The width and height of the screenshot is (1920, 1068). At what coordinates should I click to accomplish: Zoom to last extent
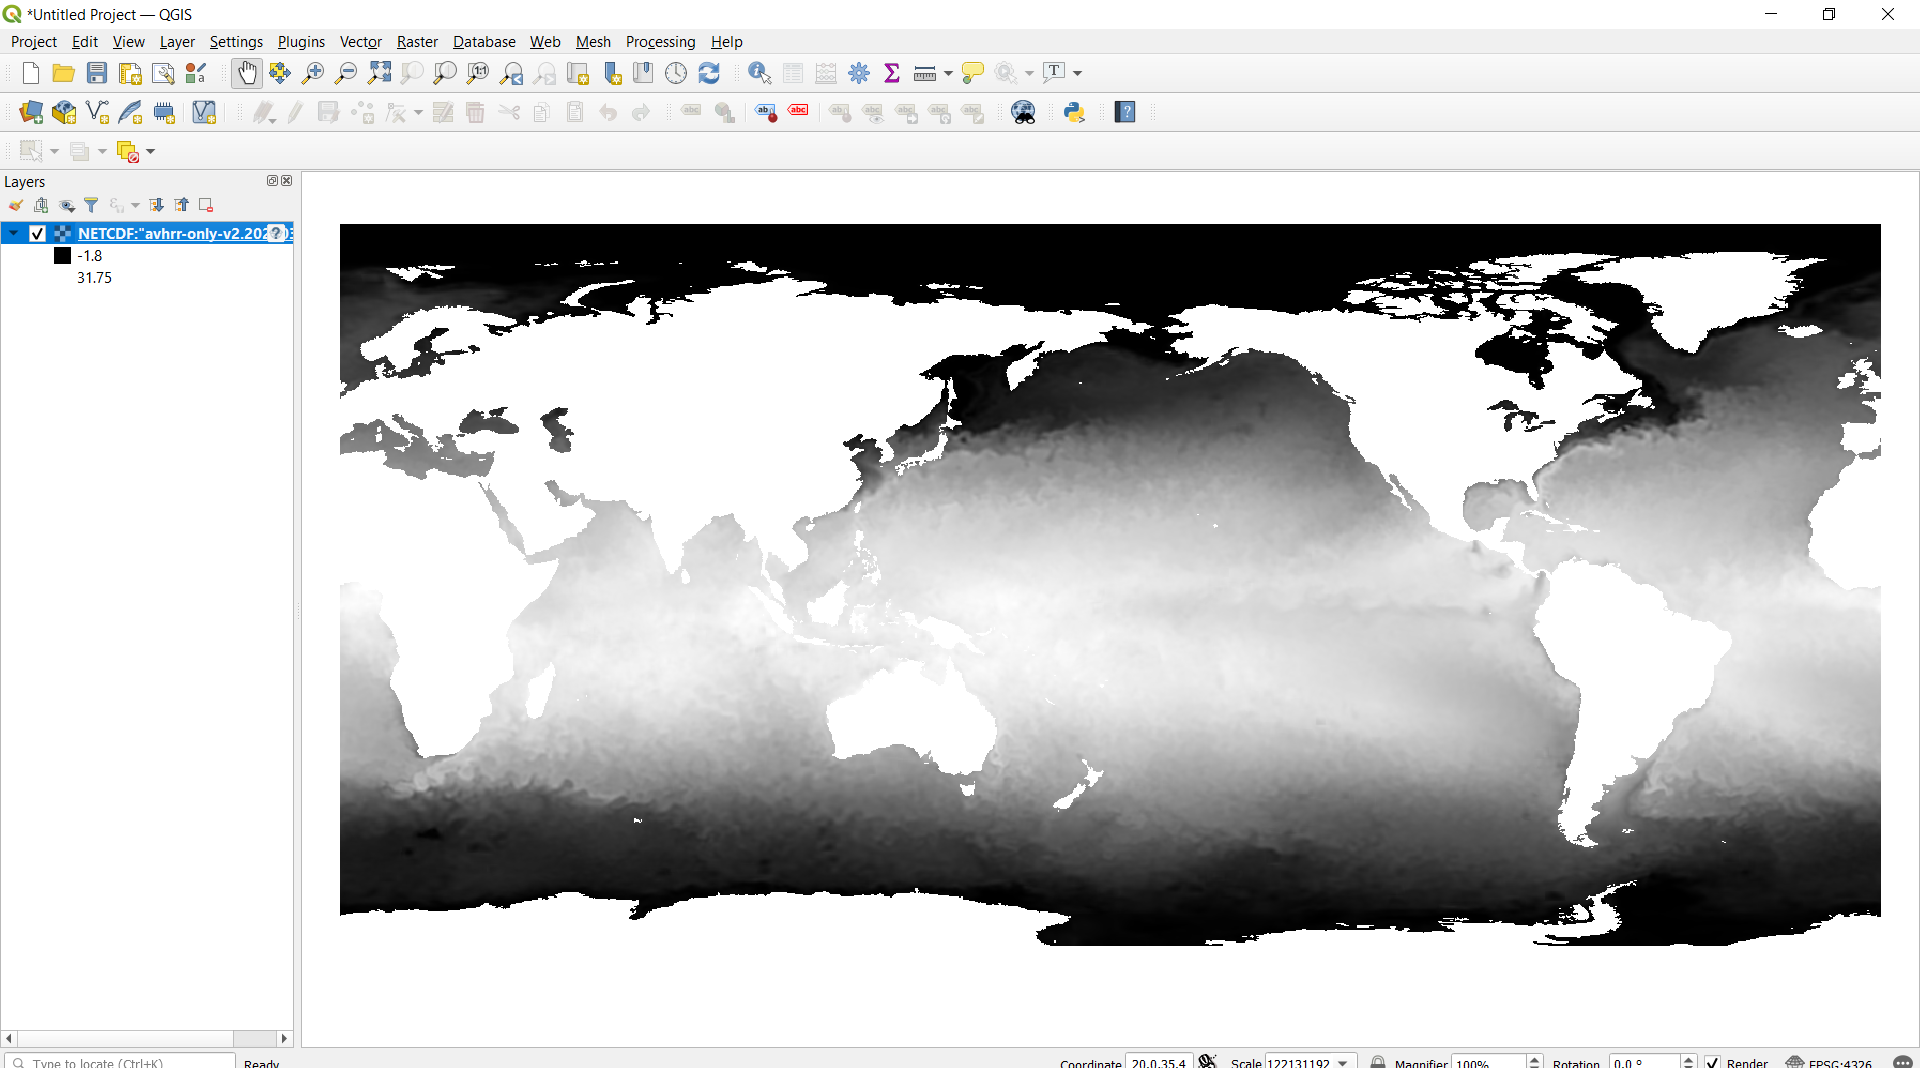pyautogui.click(x=511, y=73)
